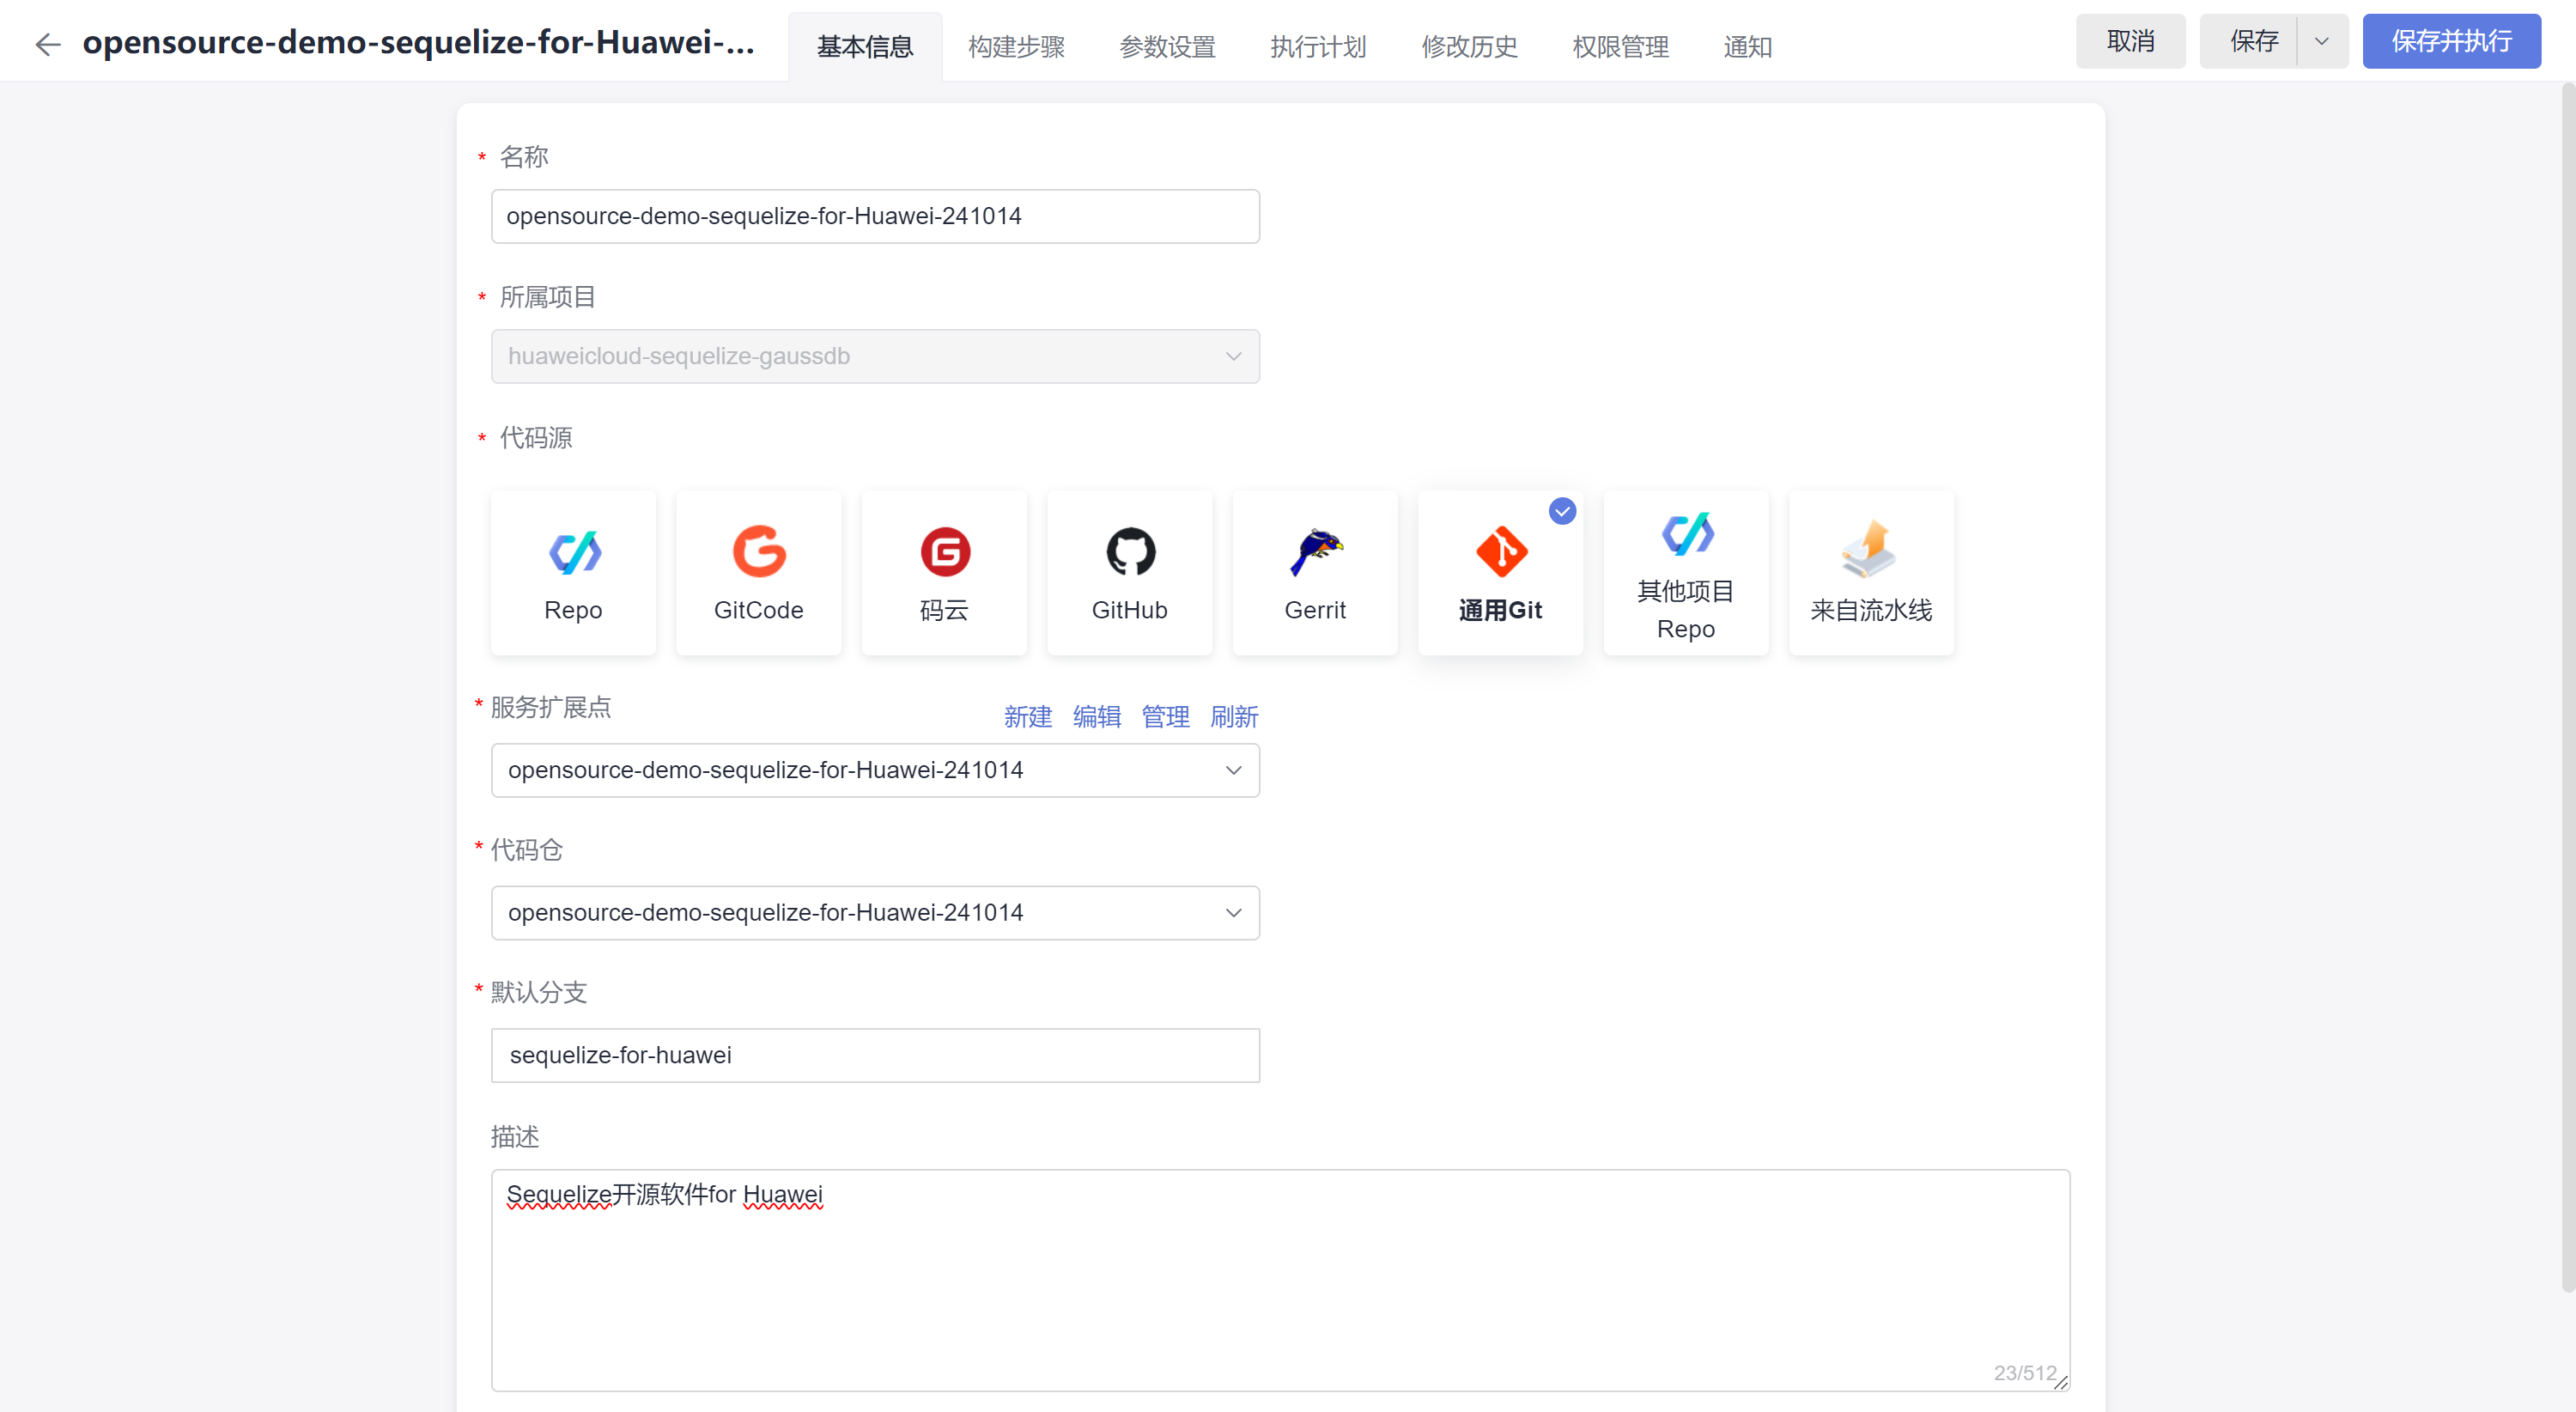This screenshot has height=1412, width=2576.
Task: Click the 保存并执行 button
Action: point(2450,41)
